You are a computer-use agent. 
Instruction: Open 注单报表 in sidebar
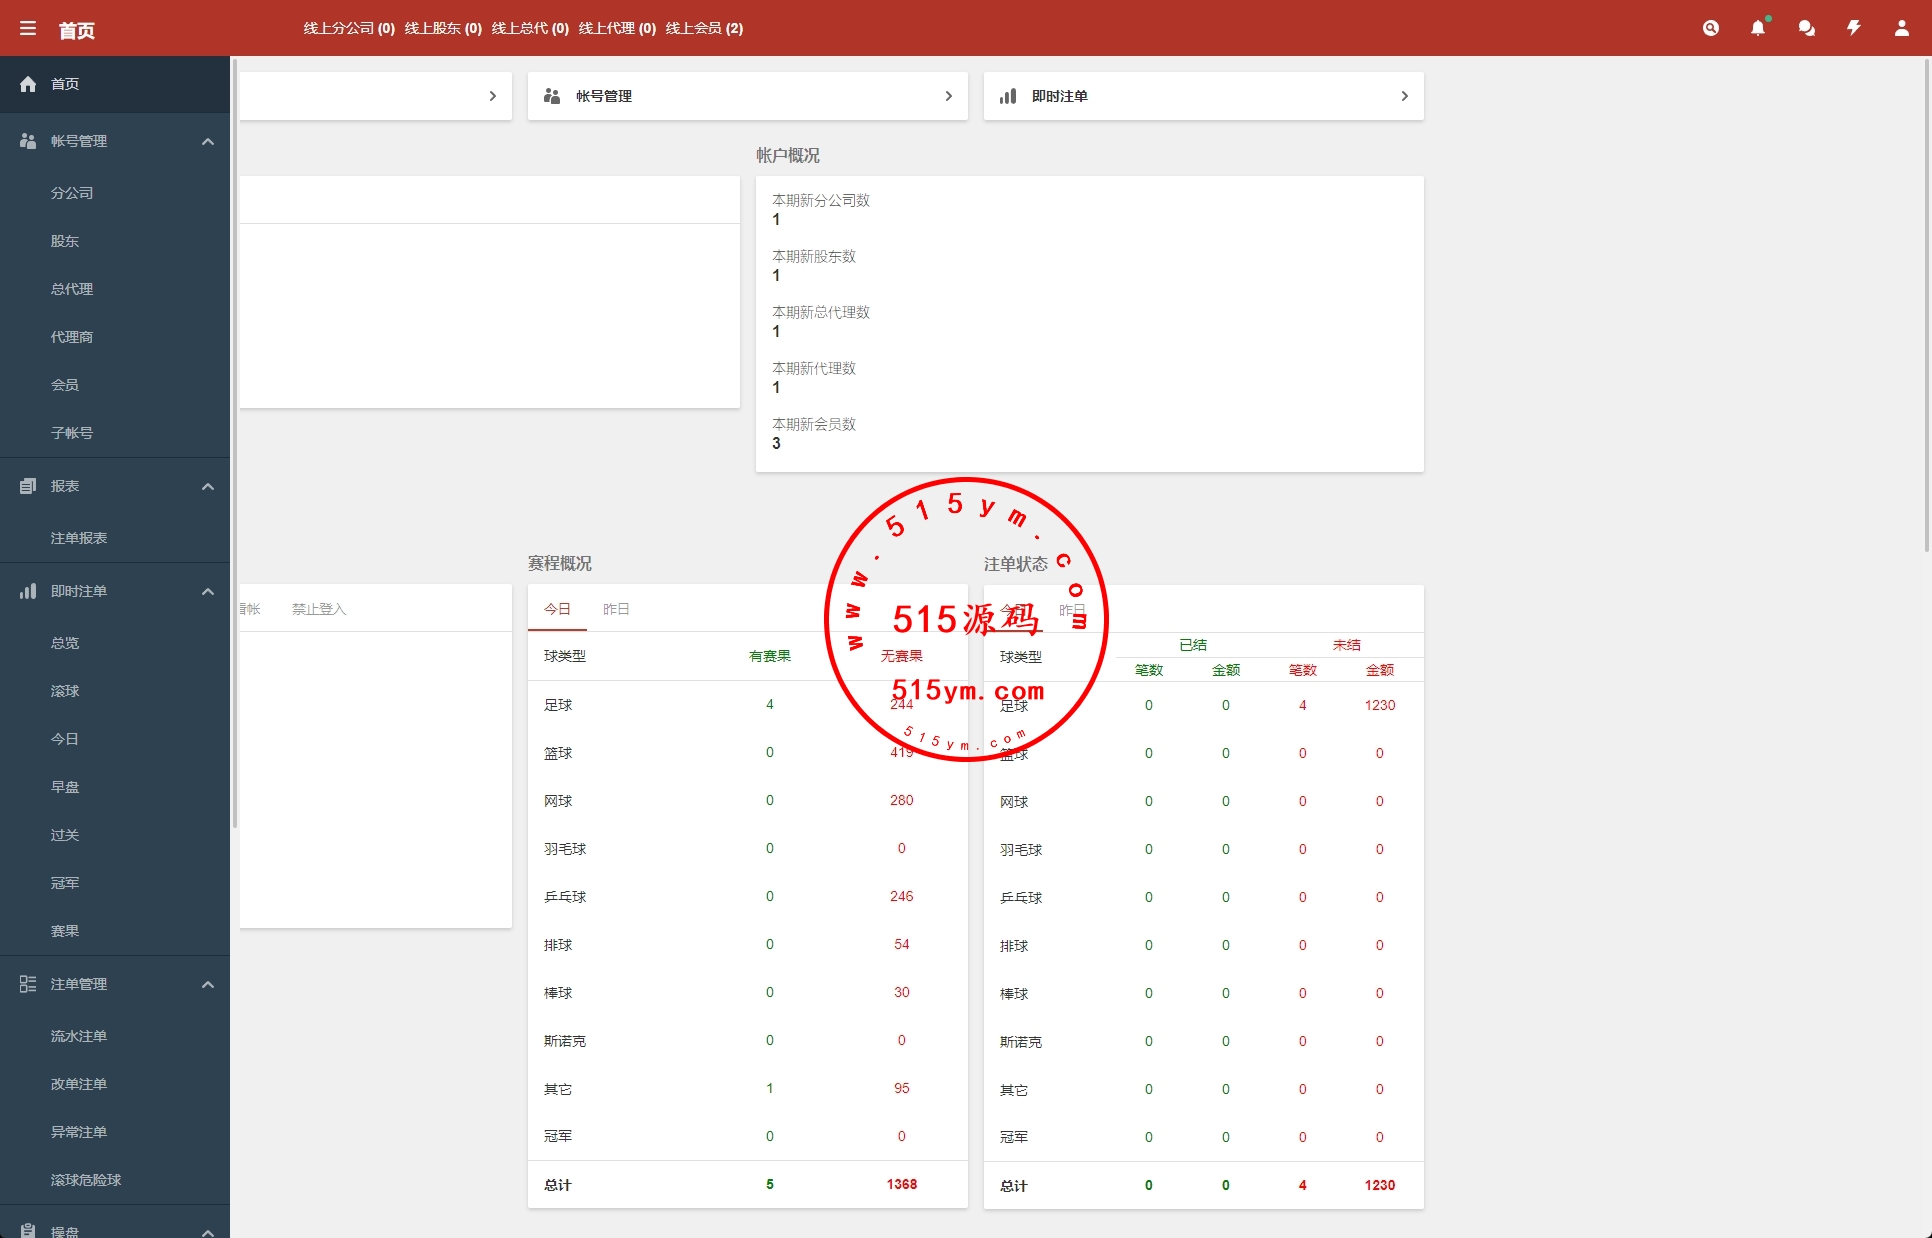(79, 538)
